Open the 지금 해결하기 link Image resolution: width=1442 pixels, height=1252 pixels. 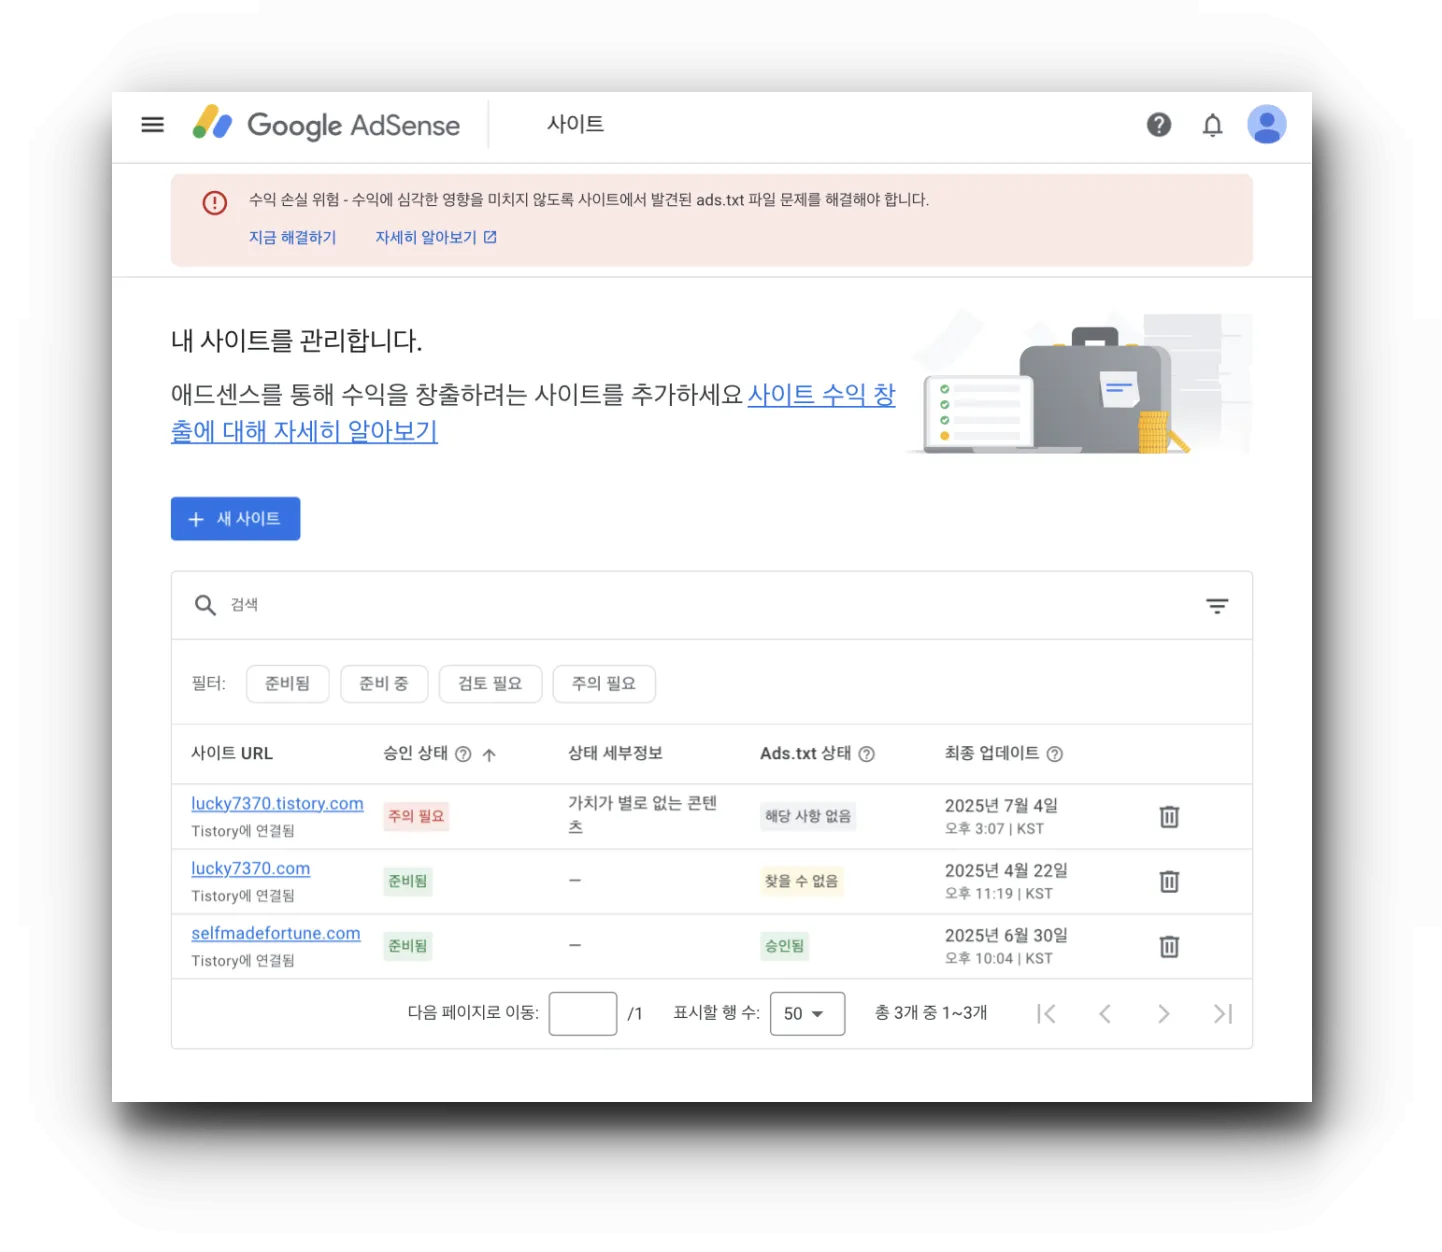click(292, 237)
